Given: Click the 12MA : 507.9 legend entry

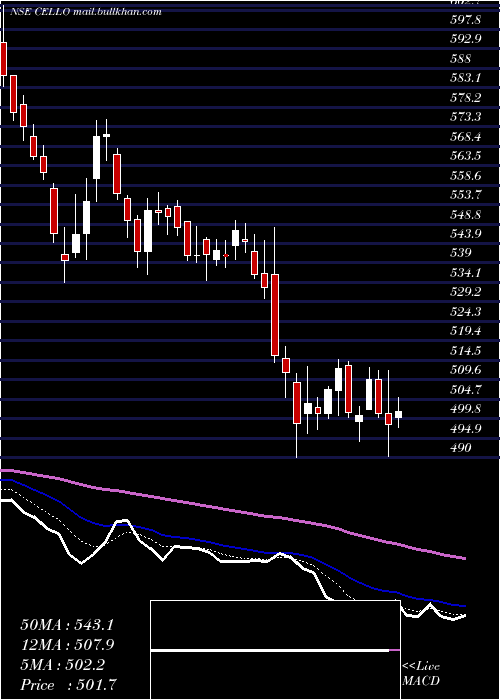Looking at the screenshot, I should (67, 645).
